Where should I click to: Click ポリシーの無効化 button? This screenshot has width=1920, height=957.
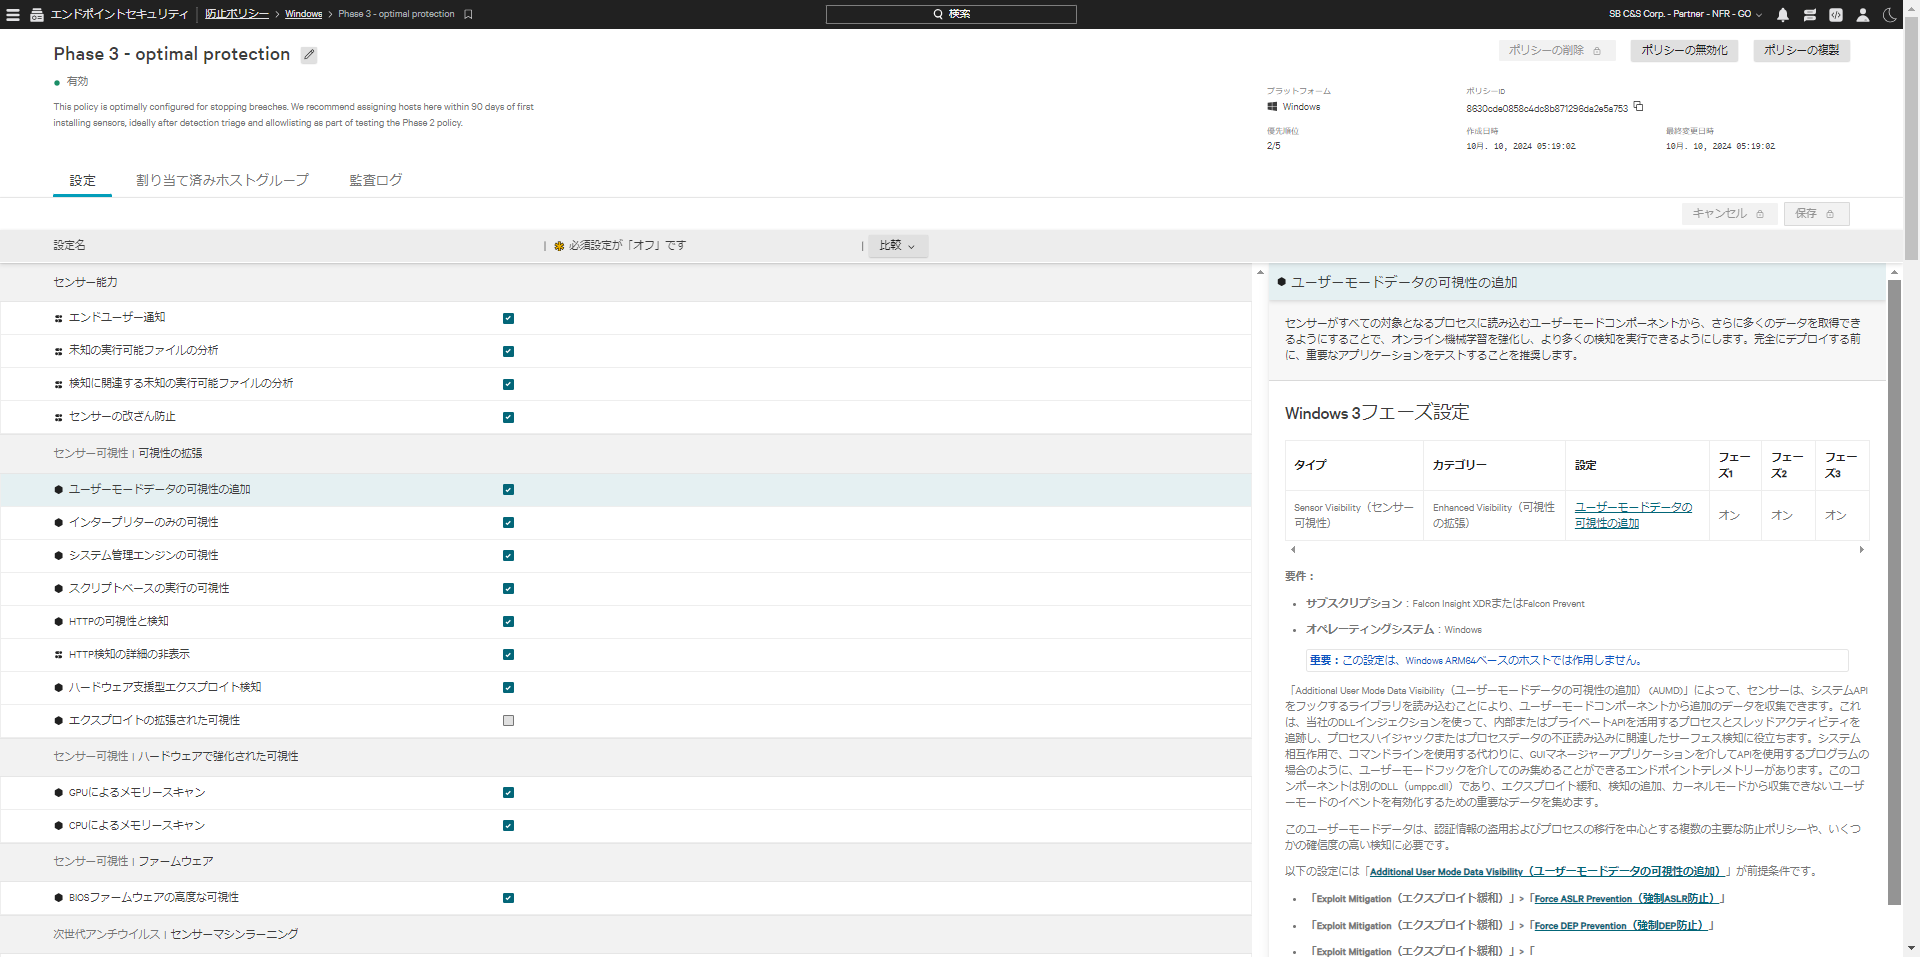click(x=1684, y=51)
